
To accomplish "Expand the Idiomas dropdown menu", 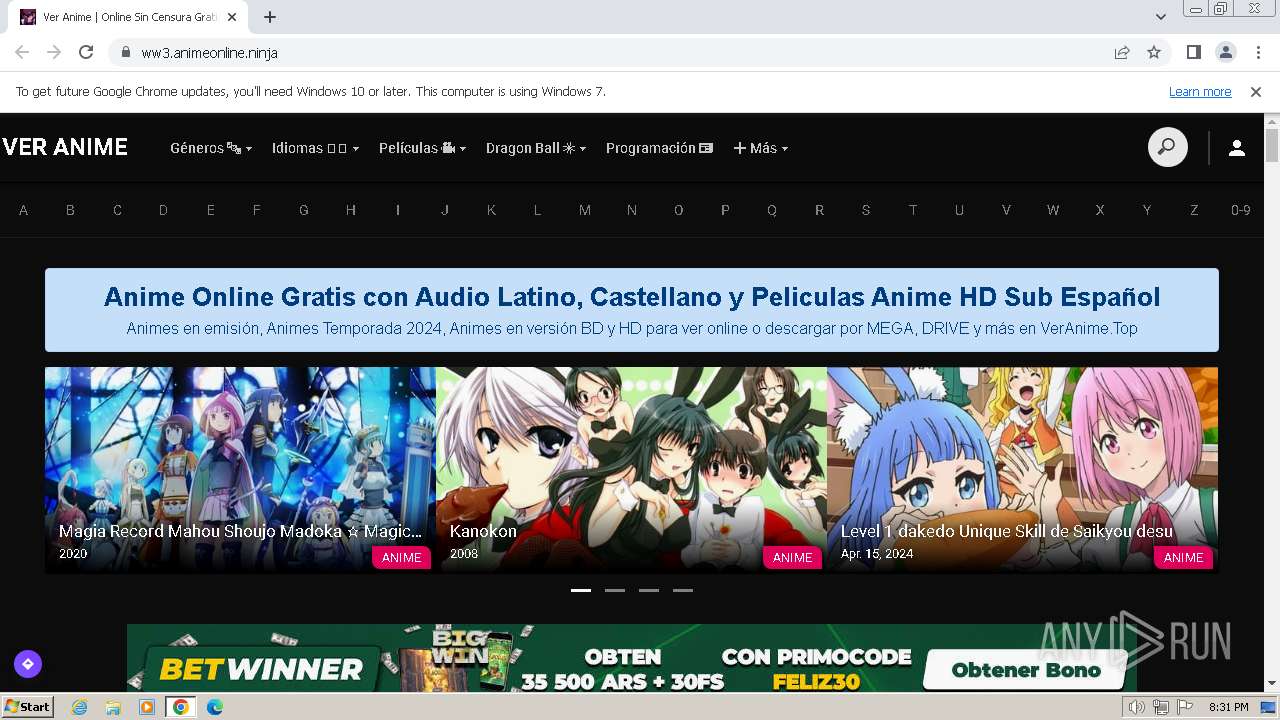I will point(315,148).
